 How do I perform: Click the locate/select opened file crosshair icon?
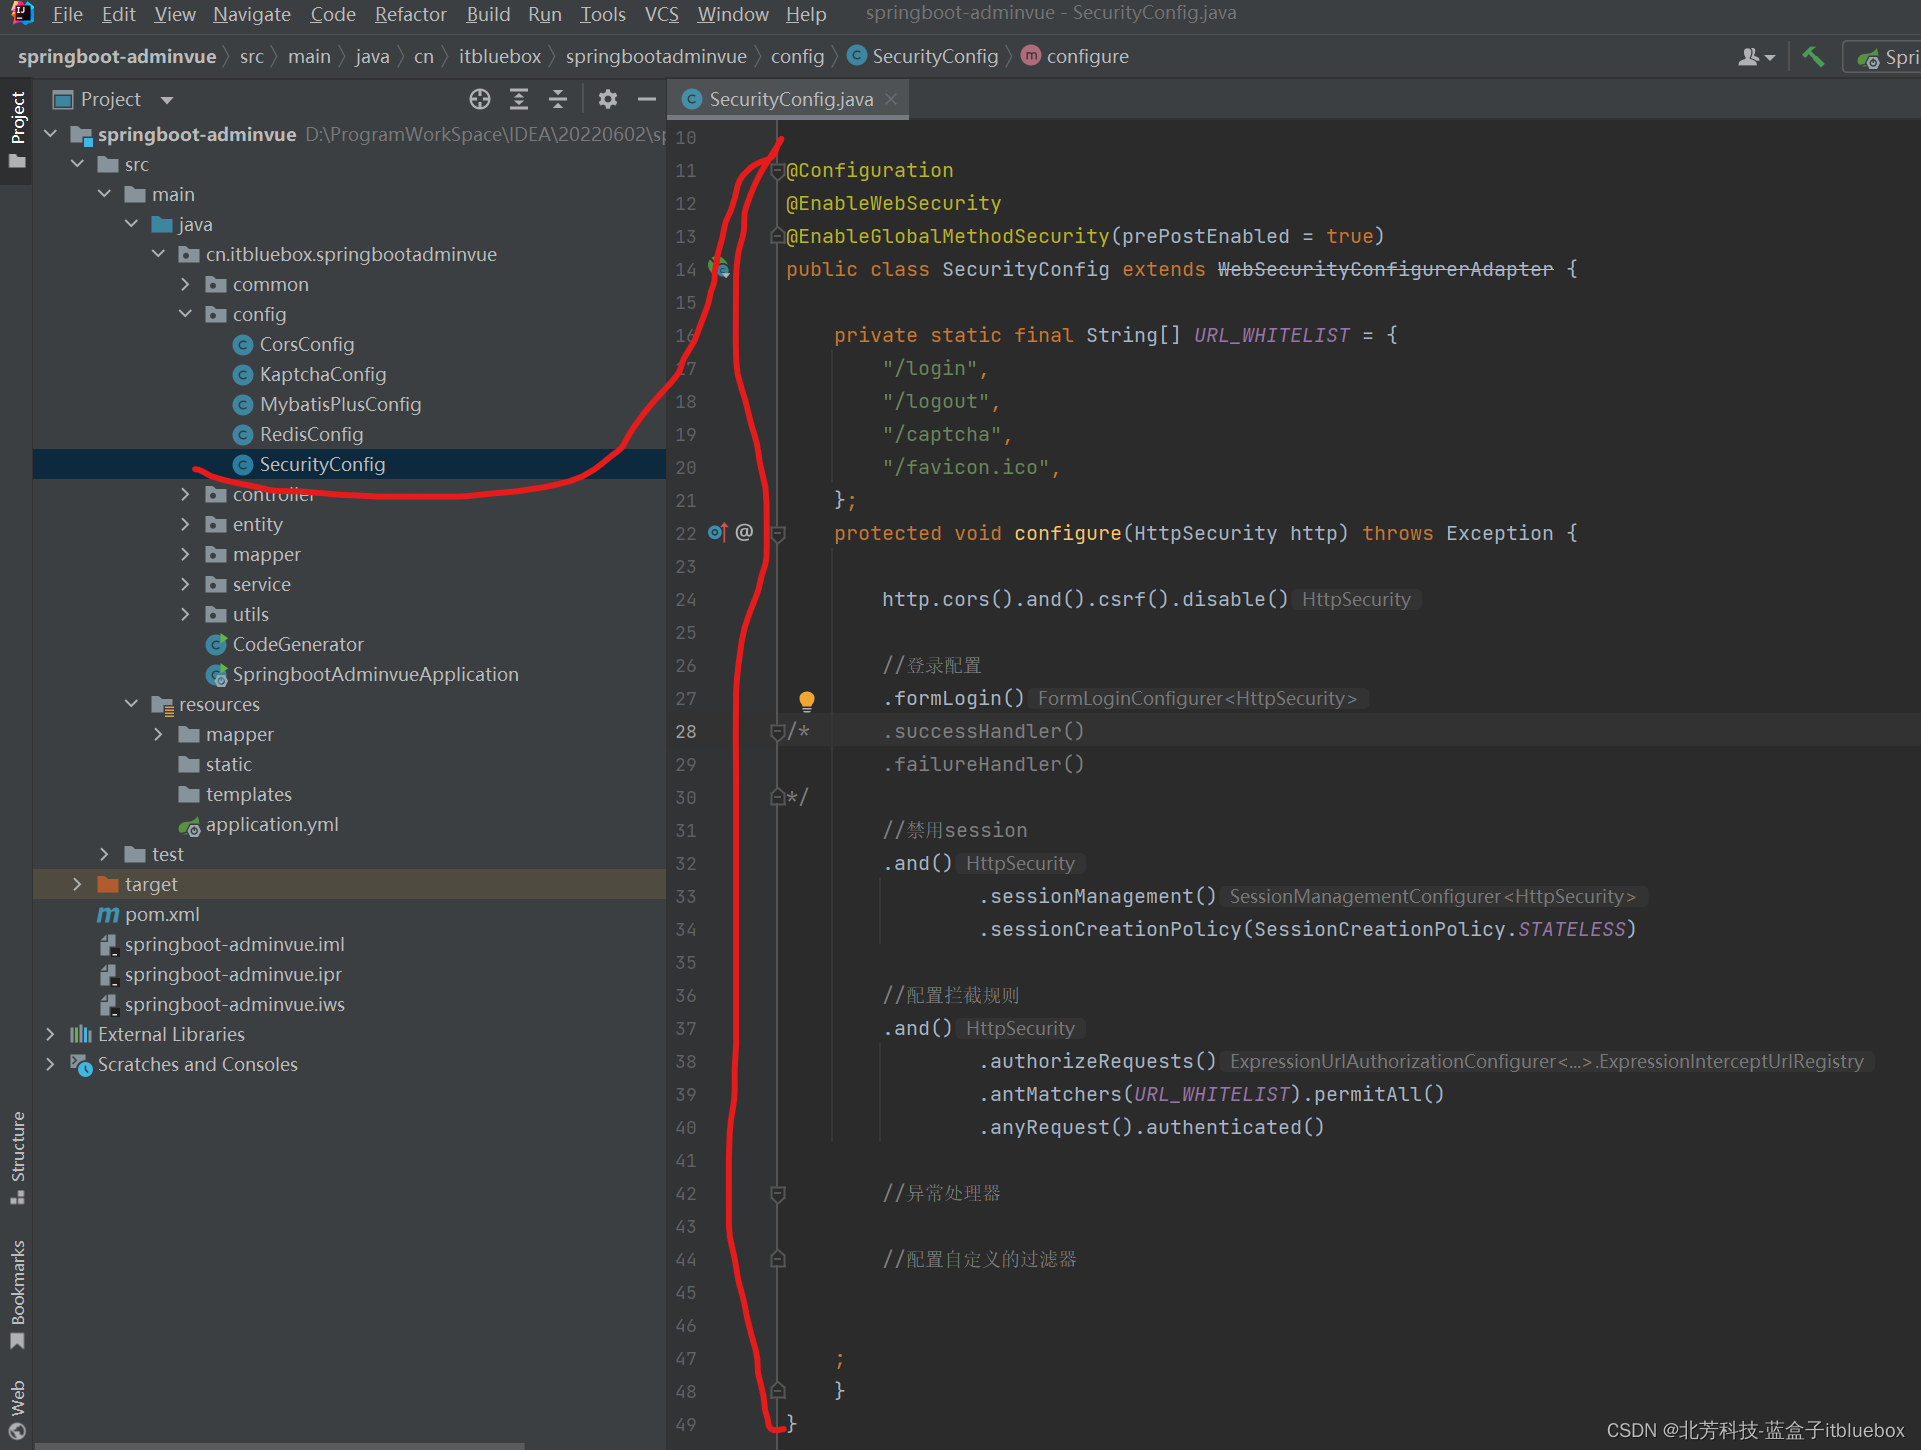point(480,99)
